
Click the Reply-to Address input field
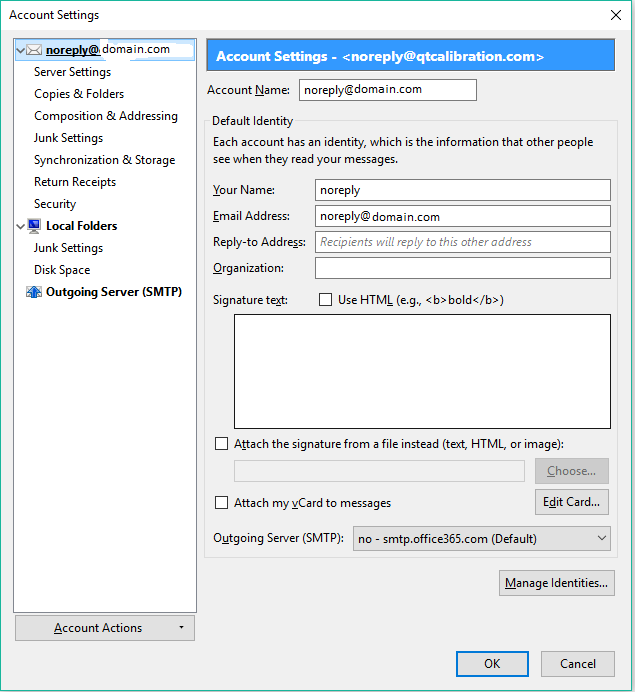click(x=462, y=242)
